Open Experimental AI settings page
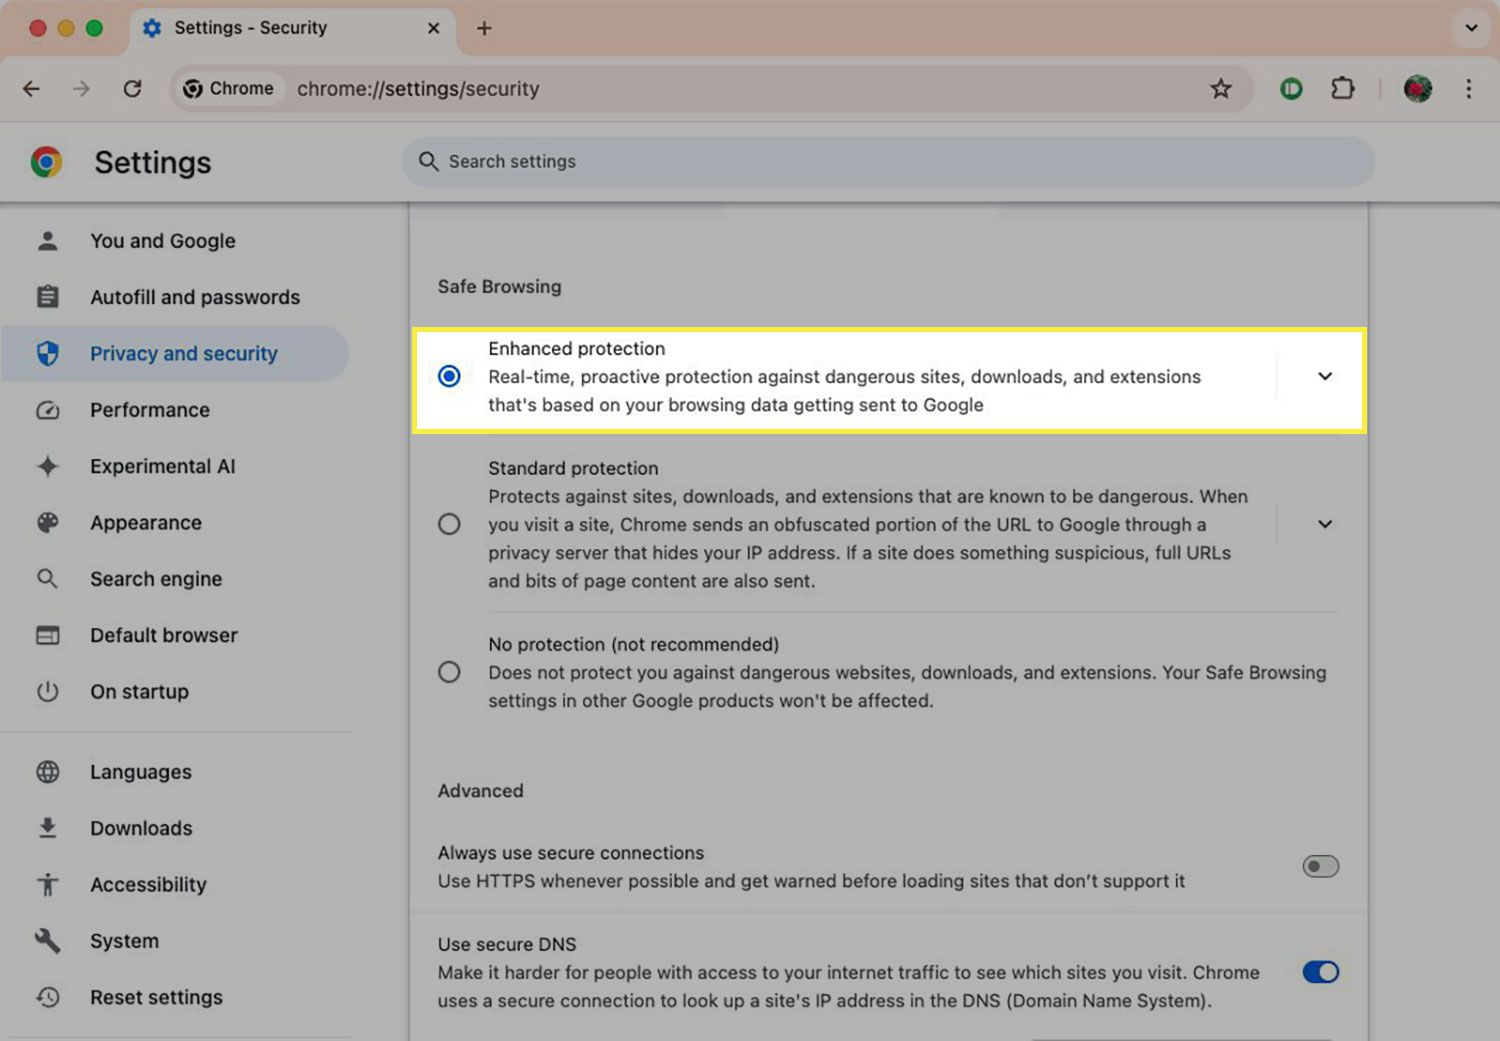The height and width of the screenshot is (1041, 1500). (162, 466)
